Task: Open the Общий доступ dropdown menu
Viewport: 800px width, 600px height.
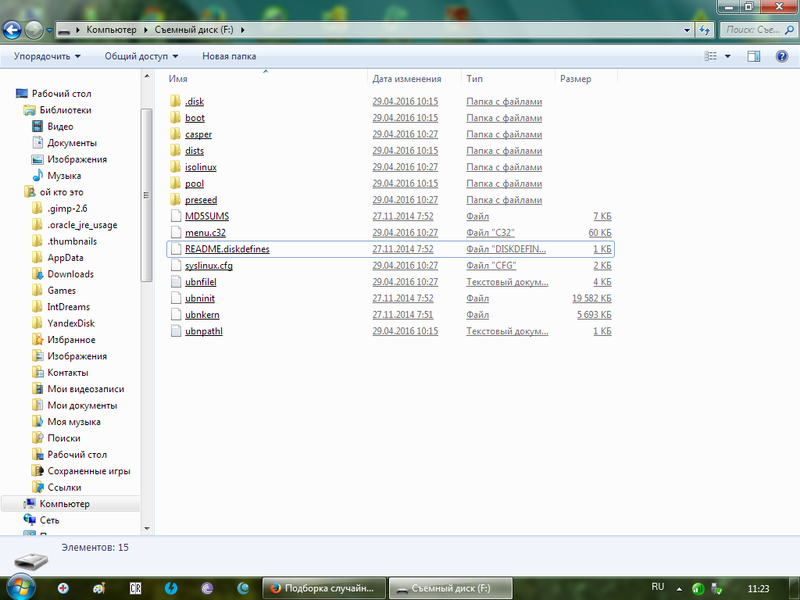Action: coord(141,57)
